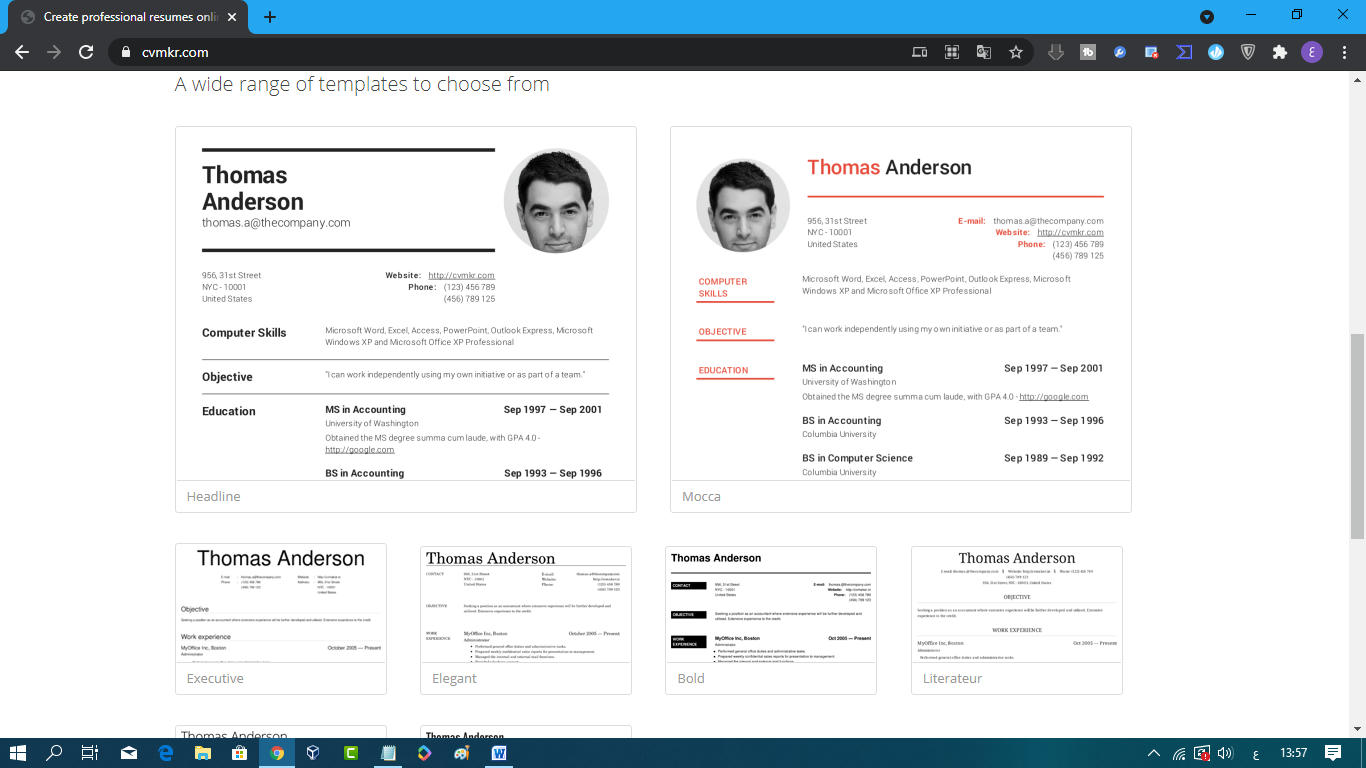Open Task View on the taskbar
The height and width of the screenshot is (768, 1366).
coord(89,753)
